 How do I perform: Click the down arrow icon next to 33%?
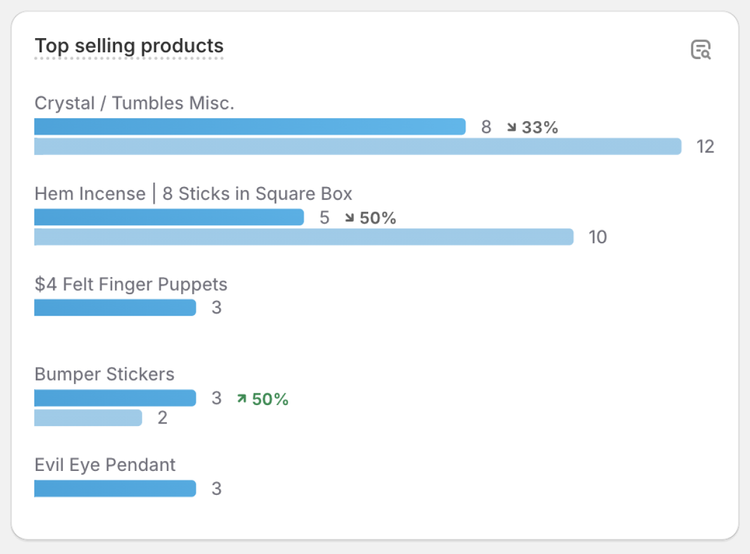click(512, 128)
